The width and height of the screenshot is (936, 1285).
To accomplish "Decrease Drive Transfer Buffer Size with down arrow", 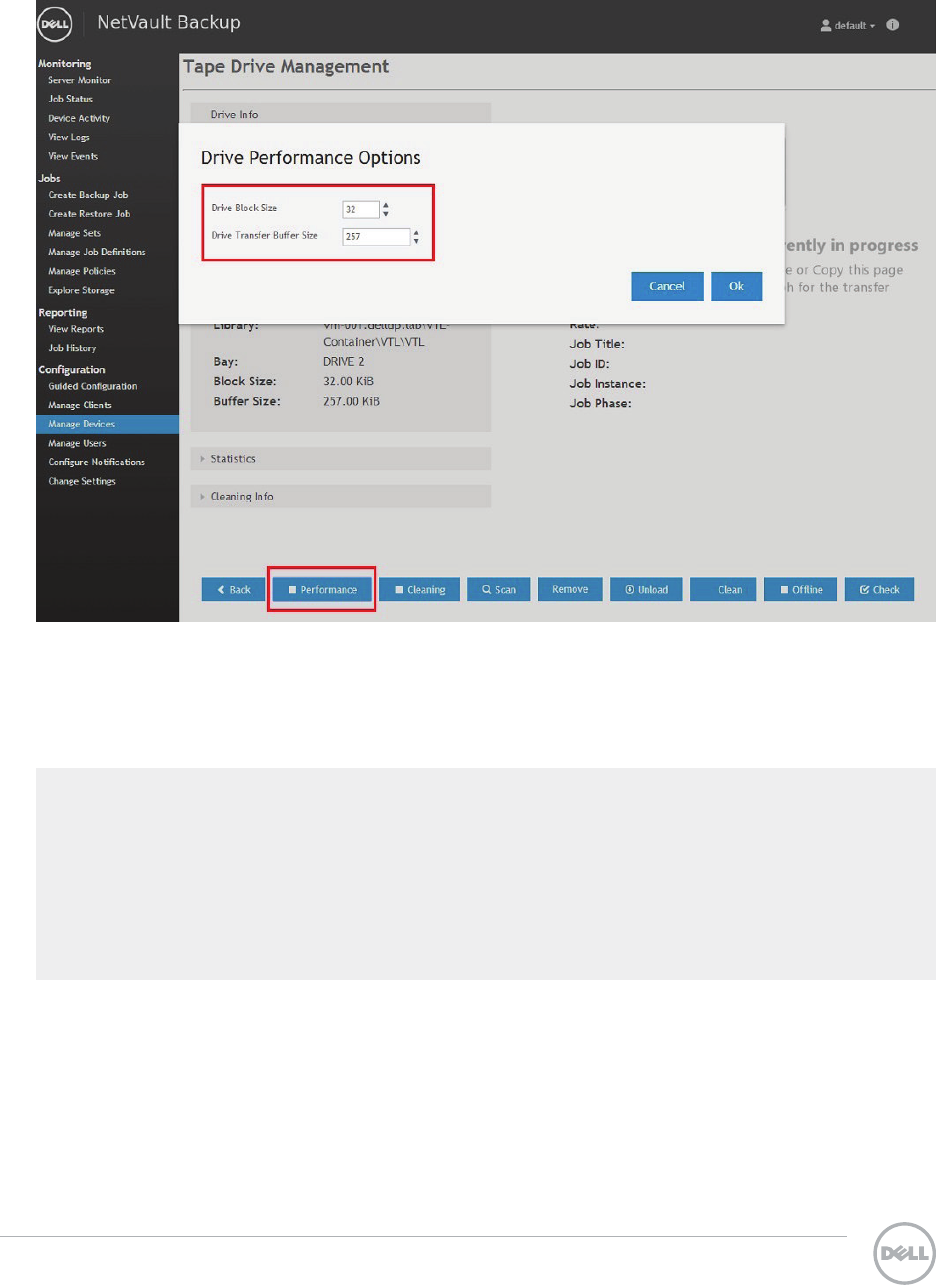I will (416, 241).
